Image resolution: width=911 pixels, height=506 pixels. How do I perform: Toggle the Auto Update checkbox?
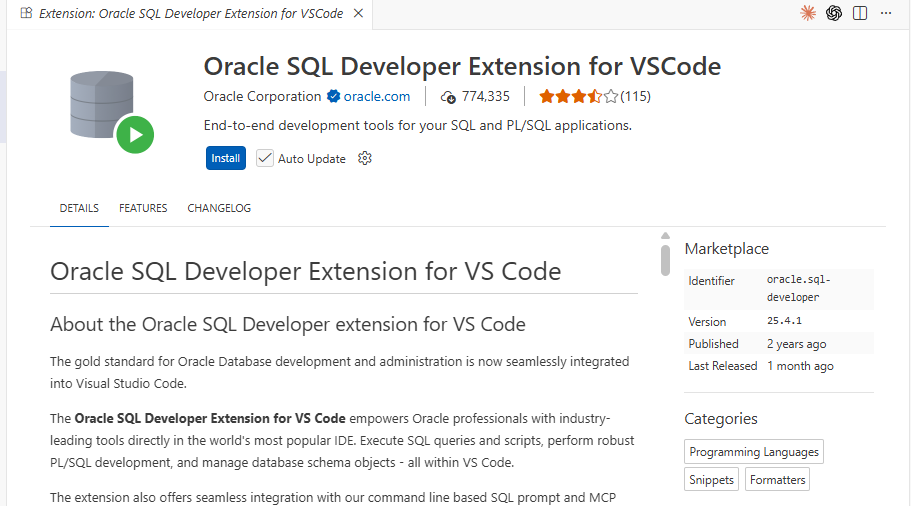coord(265,158)
